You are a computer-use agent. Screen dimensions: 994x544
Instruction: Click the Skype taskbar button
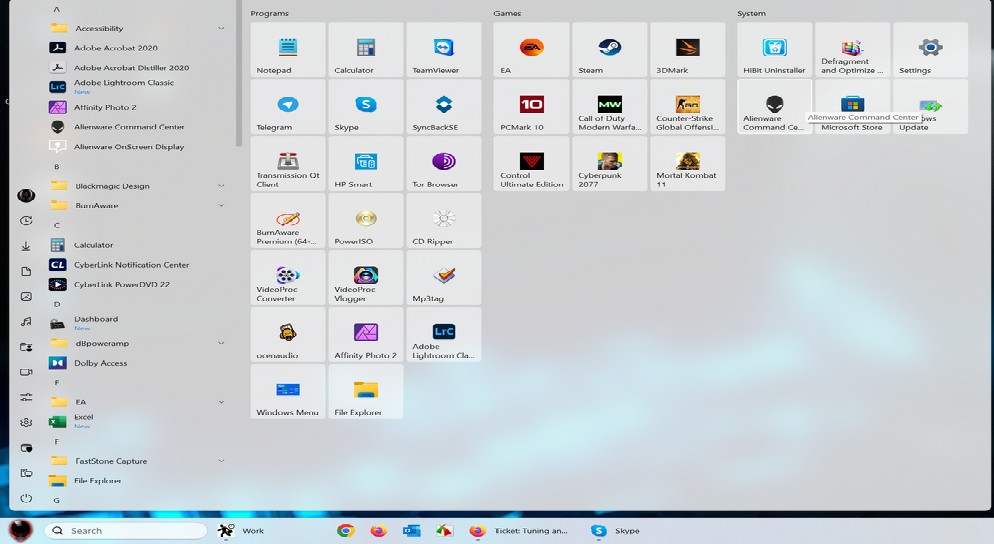click(x=616, y=531)
